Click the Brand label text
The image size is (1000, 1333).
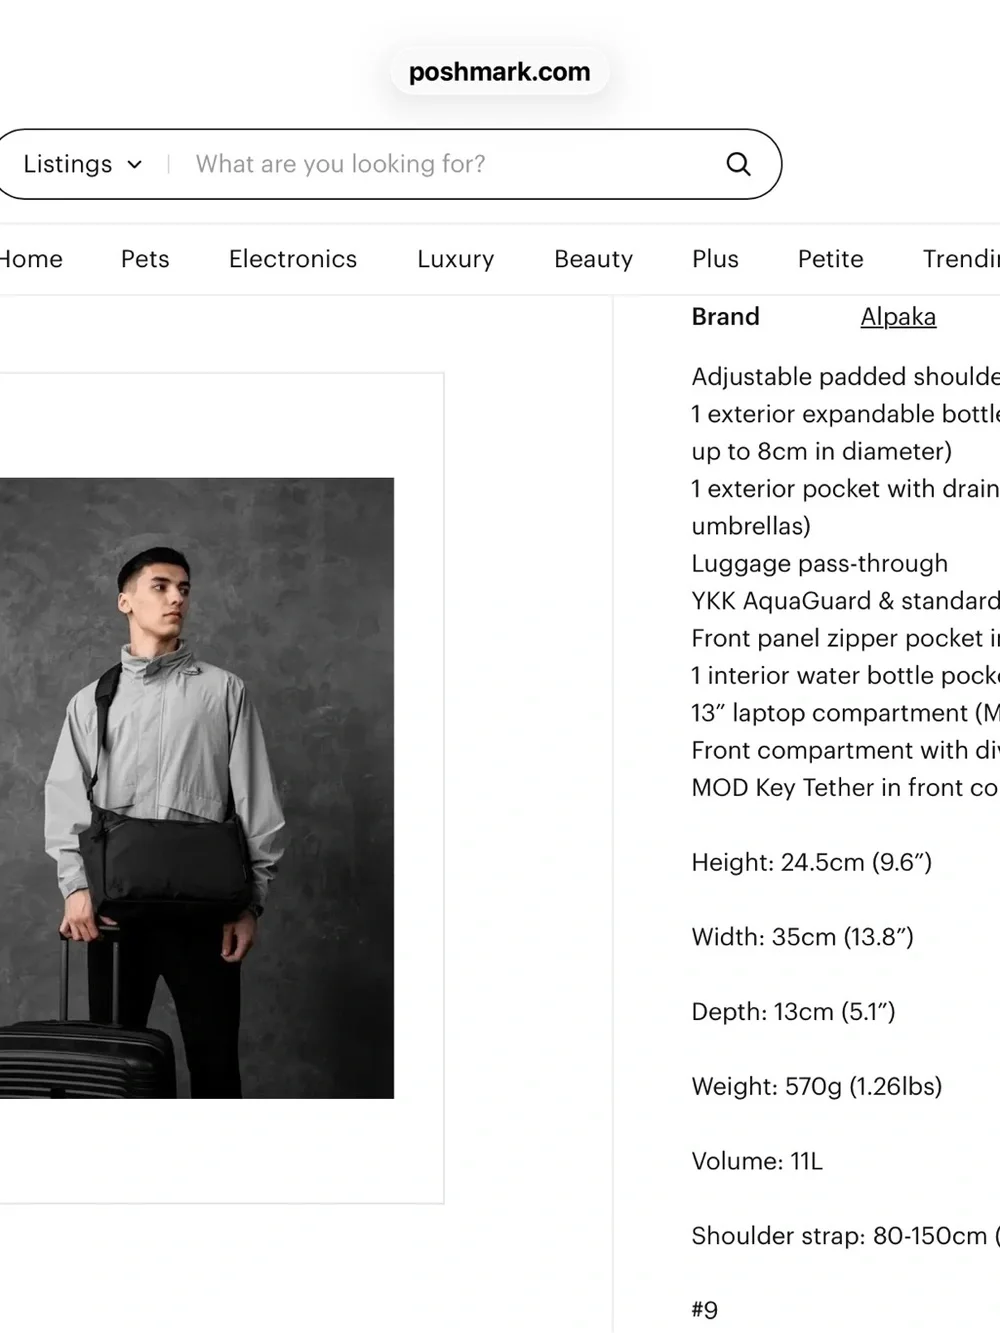726,317
